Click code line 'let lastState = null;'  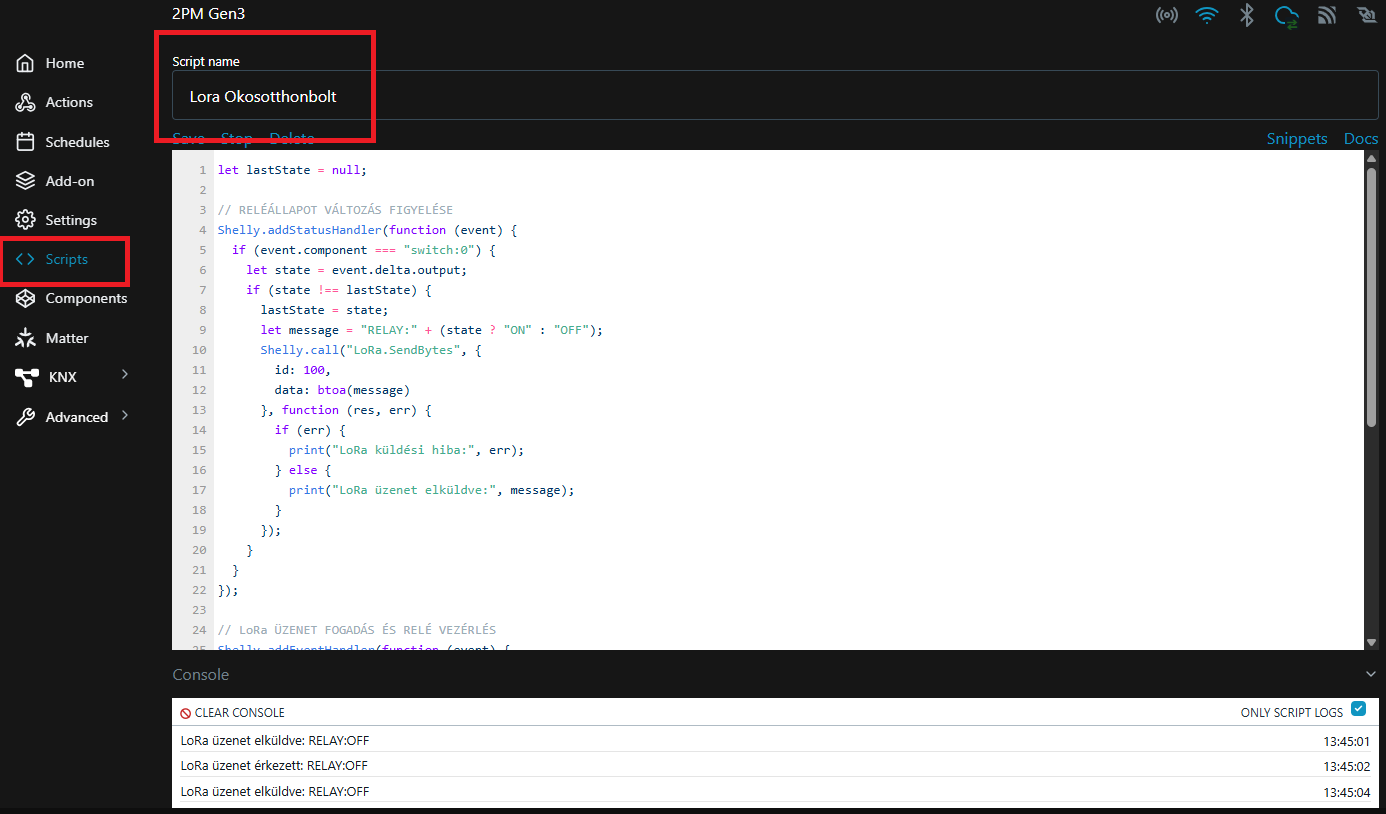click(292, 170)
